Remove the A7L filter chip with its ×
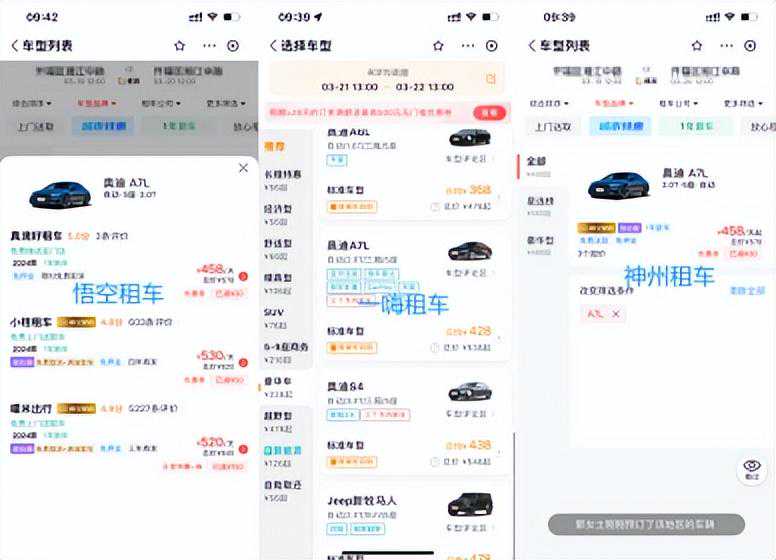The image size is (776, 560). point(616,314)
